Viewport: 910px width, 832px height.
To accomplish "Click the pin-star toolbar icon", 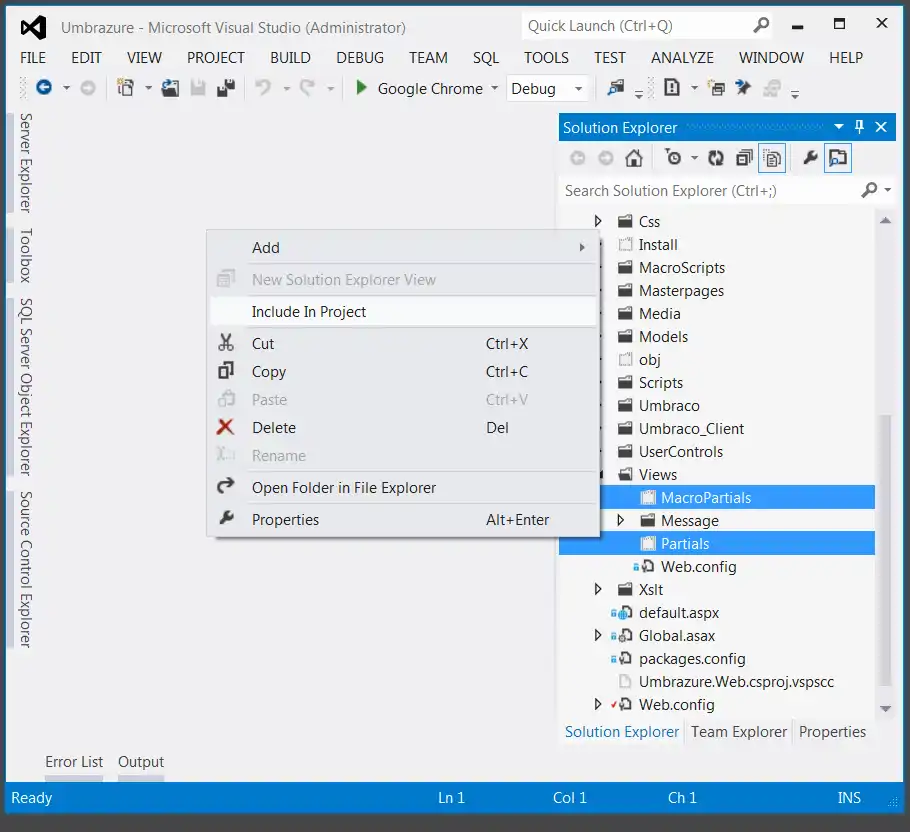I will pos(743,88).
